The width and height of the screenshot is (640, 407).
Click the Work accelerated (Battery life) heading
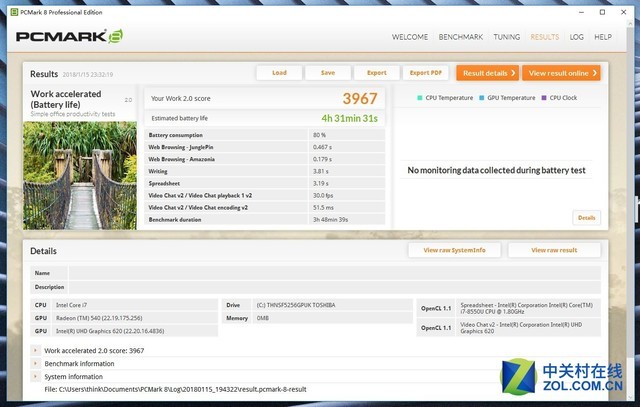66,99
